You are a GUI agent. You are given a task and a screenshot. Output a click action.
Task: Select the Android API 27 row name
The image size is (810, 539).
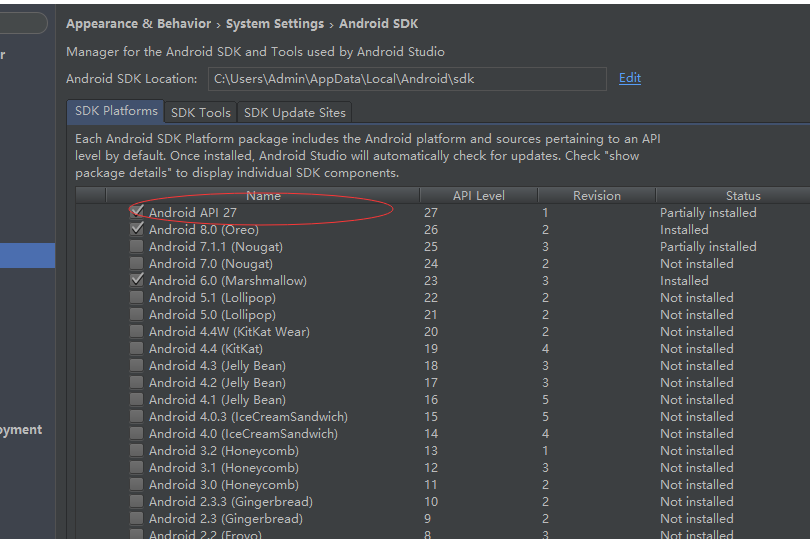(x=193, y=212)
